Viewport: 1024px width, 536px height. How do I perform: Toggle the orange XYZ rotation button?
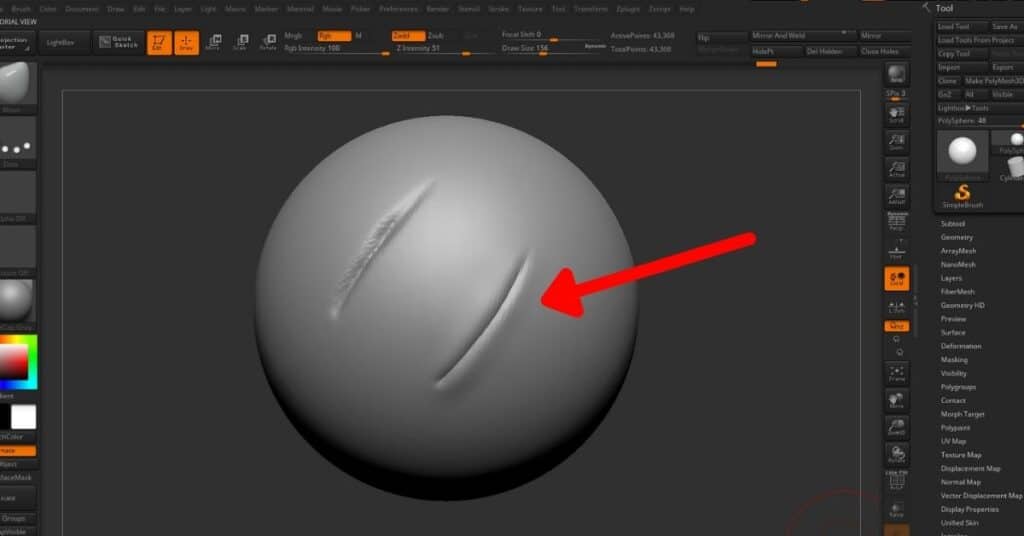[897, 326]
